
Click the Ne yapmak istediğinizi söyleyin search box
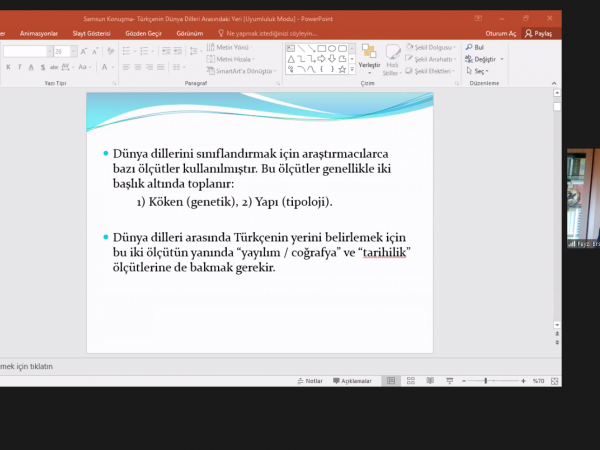[267, 34]
